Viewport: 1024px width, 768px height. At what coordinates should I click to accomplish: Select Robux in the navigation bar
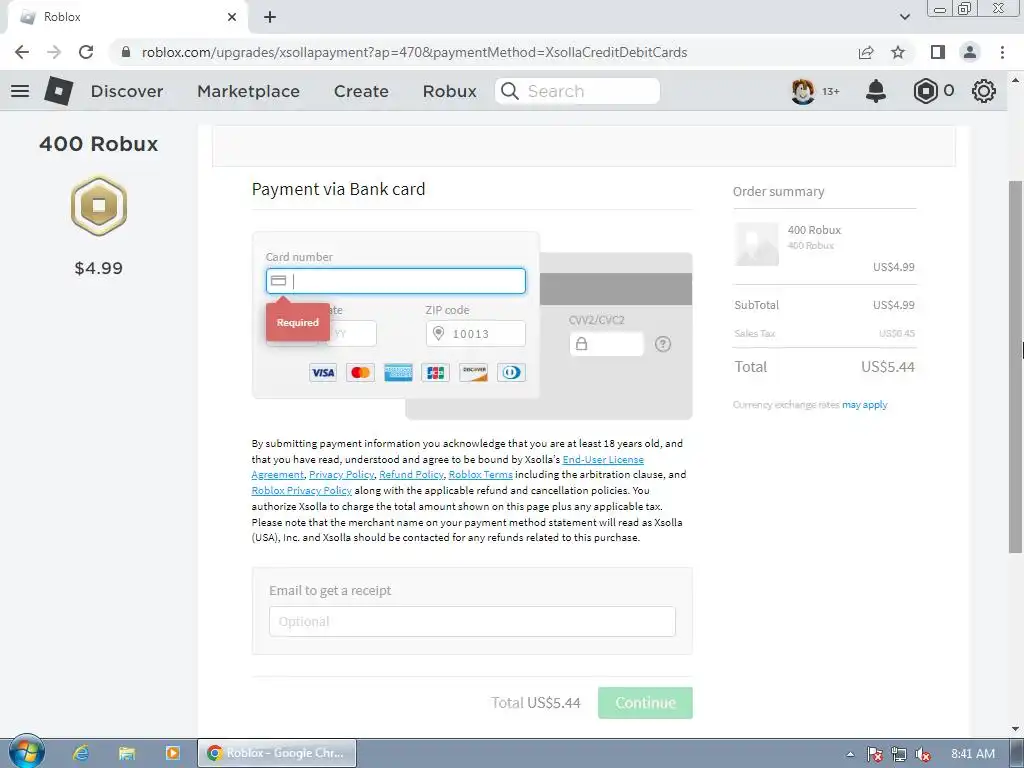449,91
